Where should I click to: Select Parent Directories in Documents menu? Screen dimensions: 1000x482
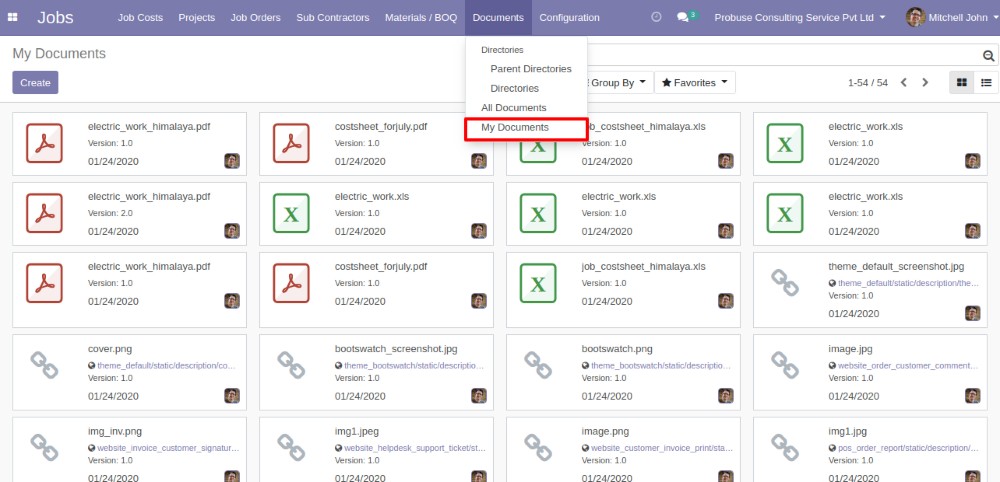tap(530, 69)
